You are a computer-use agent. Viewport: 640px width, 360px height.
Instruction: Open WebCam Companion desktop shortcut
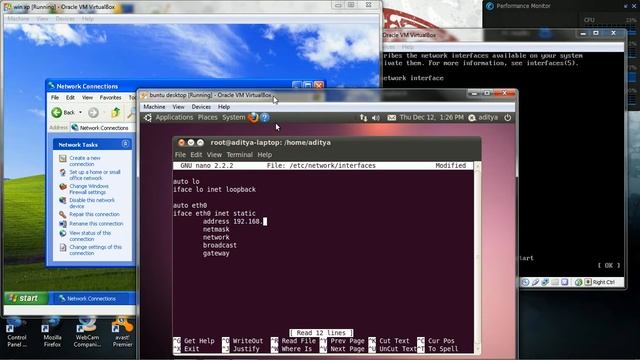pos(87,333)
